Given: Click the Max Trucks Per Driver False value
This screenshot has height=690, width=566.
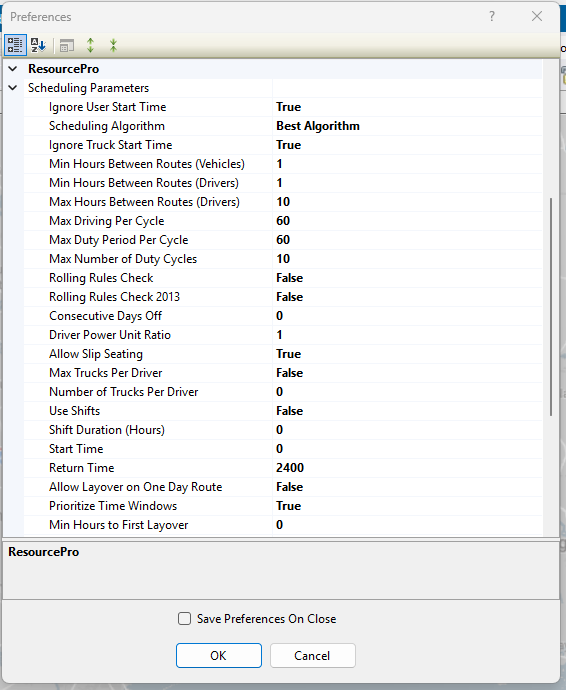Looking at the screenshot, I should [290, 372].
